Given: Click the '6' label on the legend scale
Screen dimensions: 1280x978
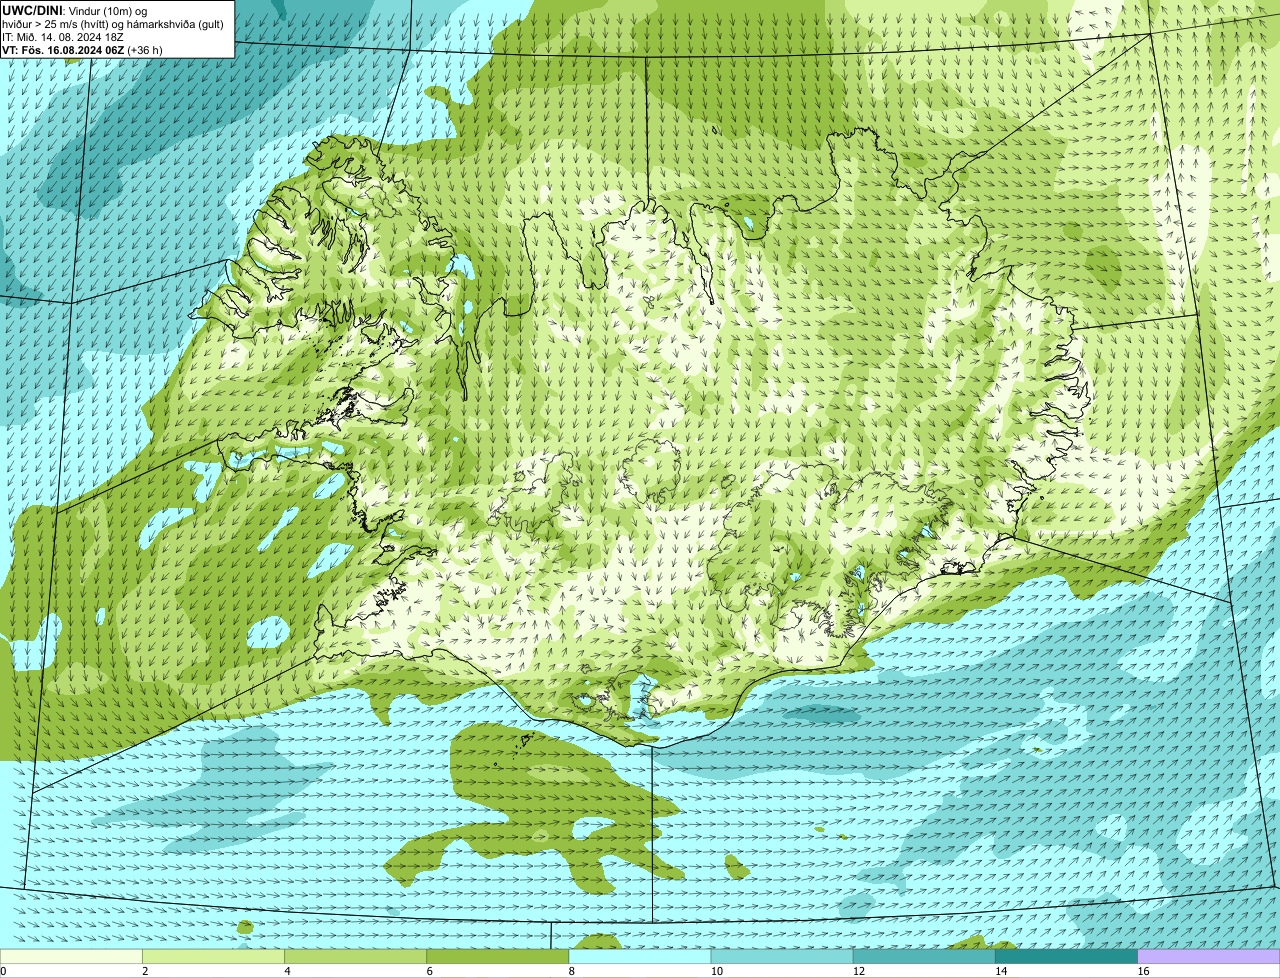Looking at the screenshot, I should pos(429,971).
